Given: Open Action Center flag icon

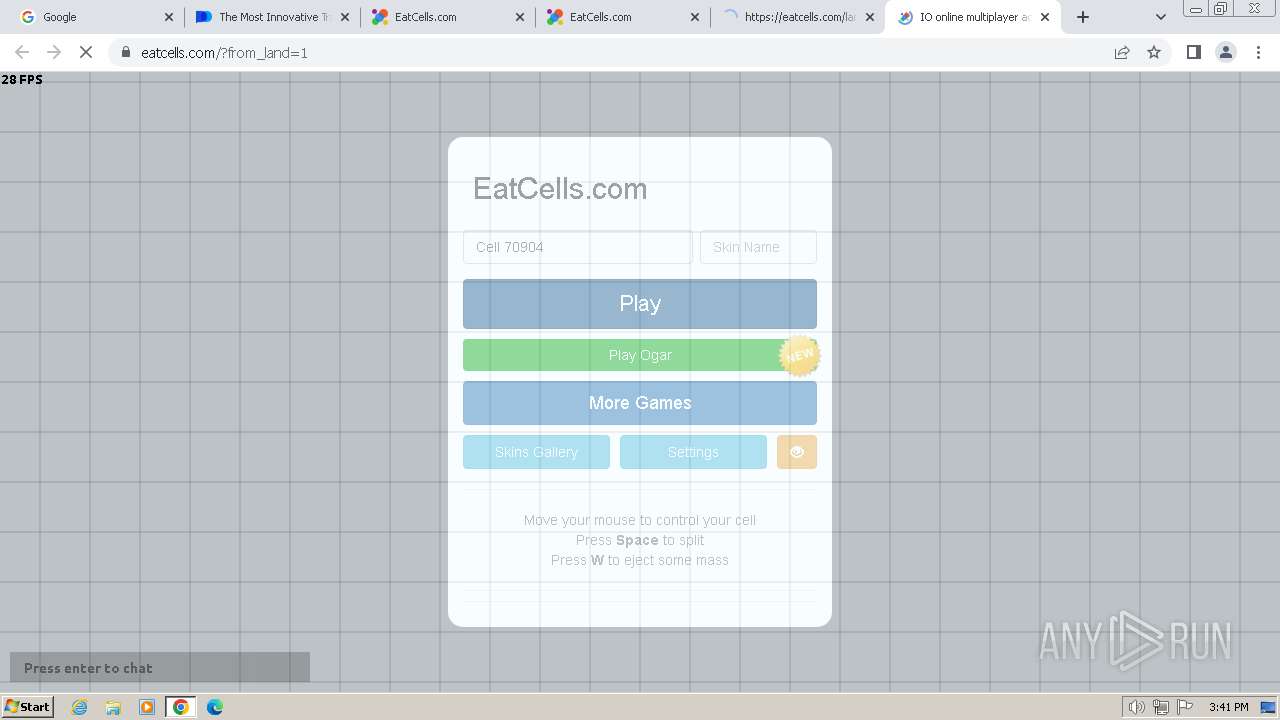Looking at the screenshot, I should (x=1185, y=707).
